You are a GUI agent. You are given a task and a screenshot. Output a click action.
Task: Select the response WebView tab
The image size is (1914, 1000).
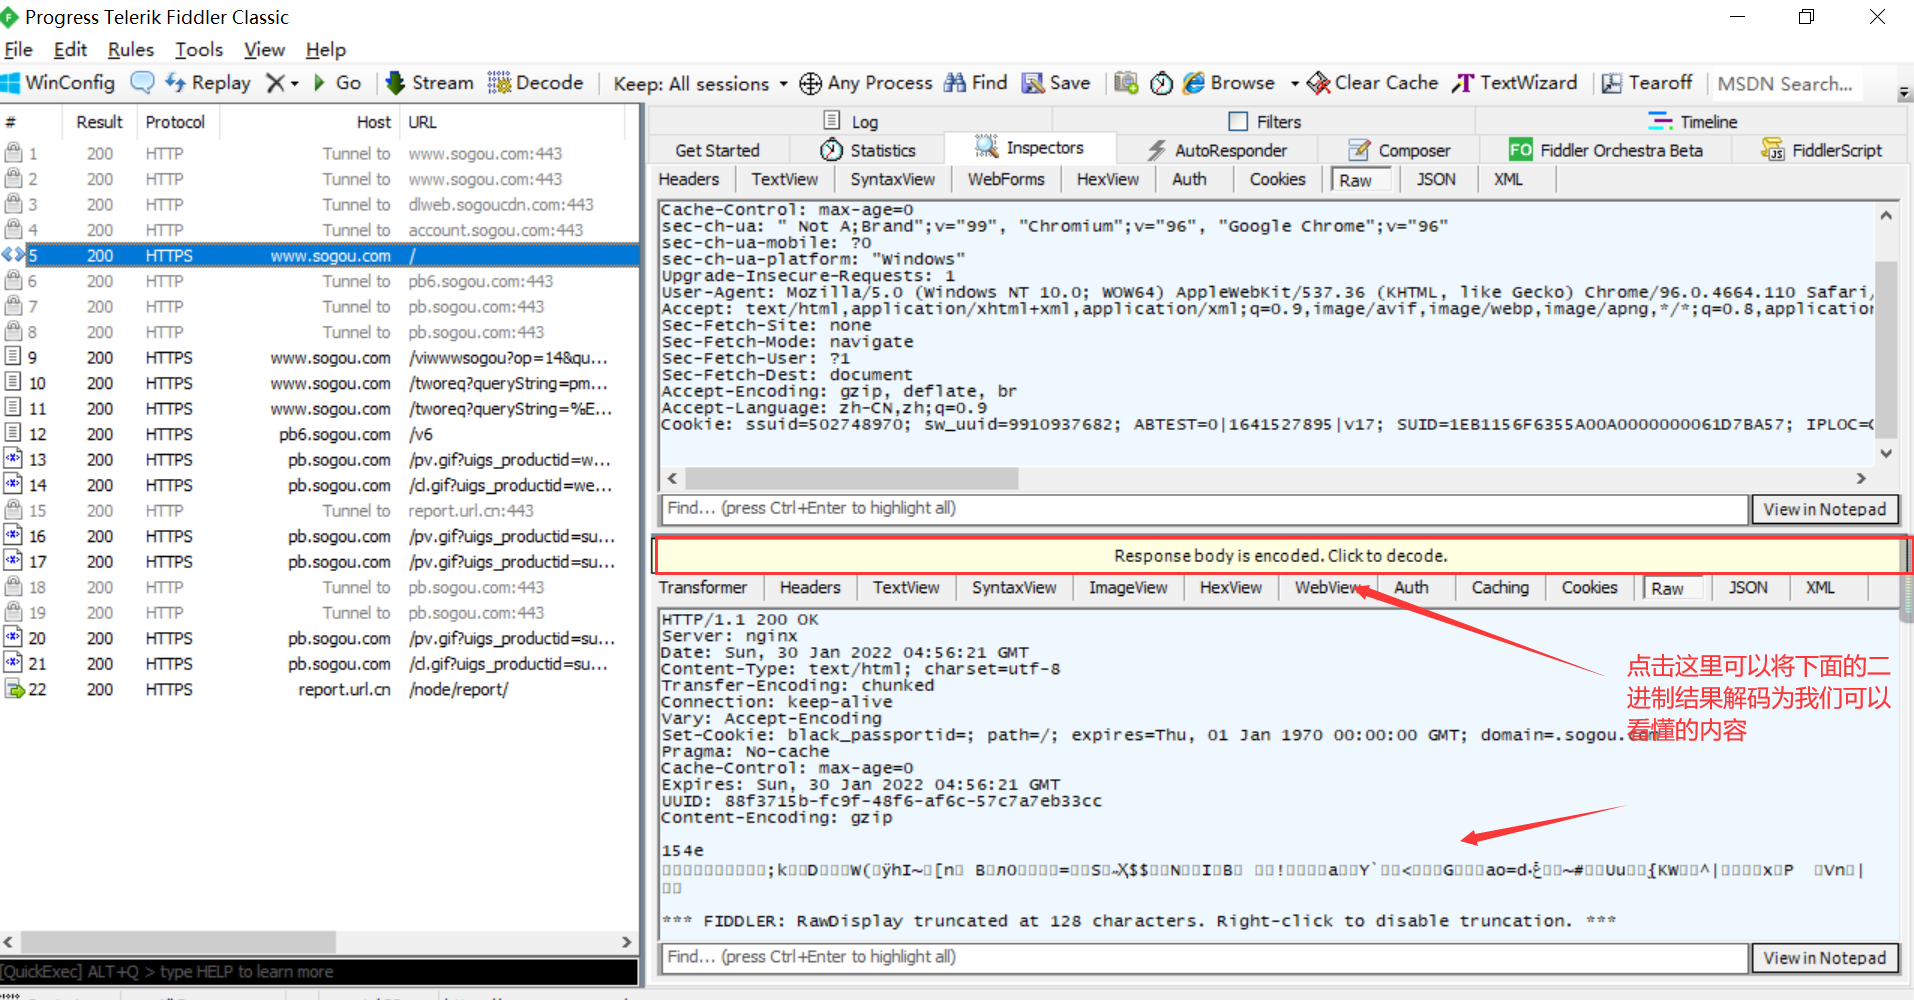1328,587
